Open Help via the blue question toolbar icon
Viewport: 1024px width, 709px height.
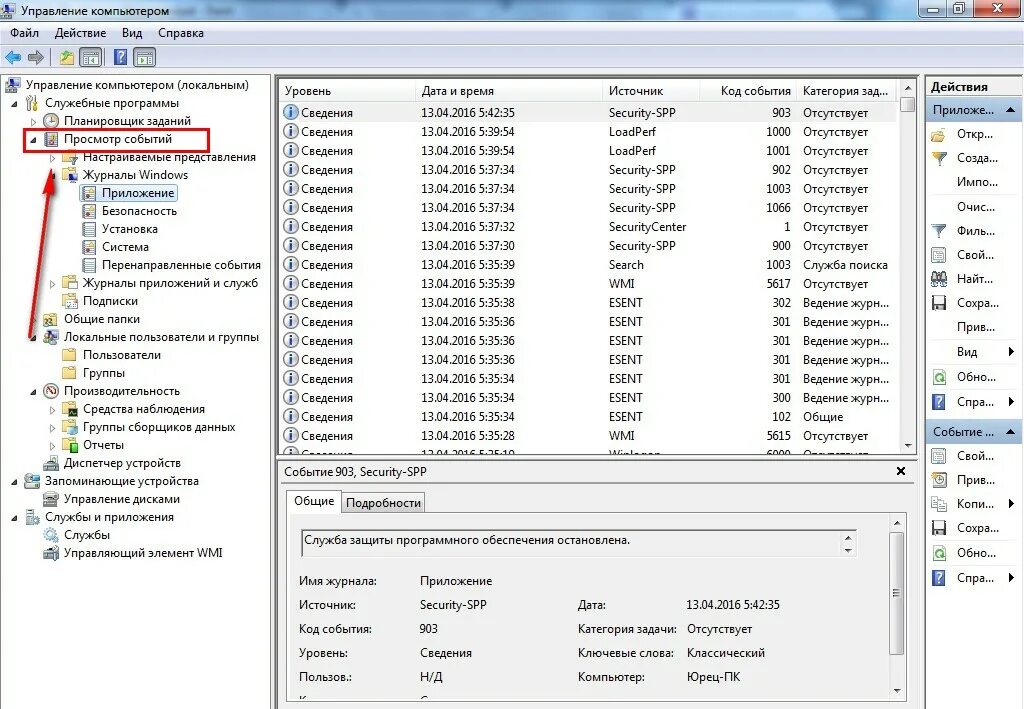click(120, 57)
